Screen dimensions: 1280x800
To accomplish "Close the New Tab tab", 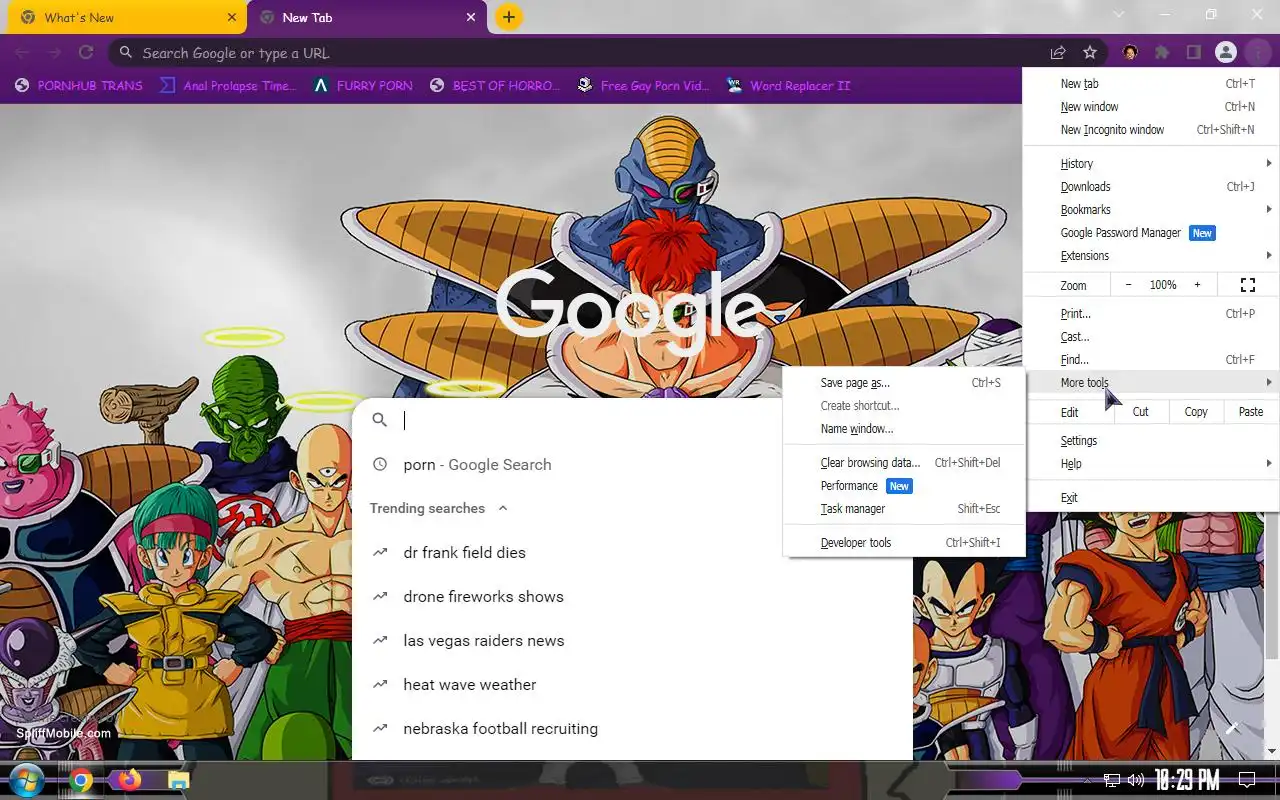I will 471,17.
